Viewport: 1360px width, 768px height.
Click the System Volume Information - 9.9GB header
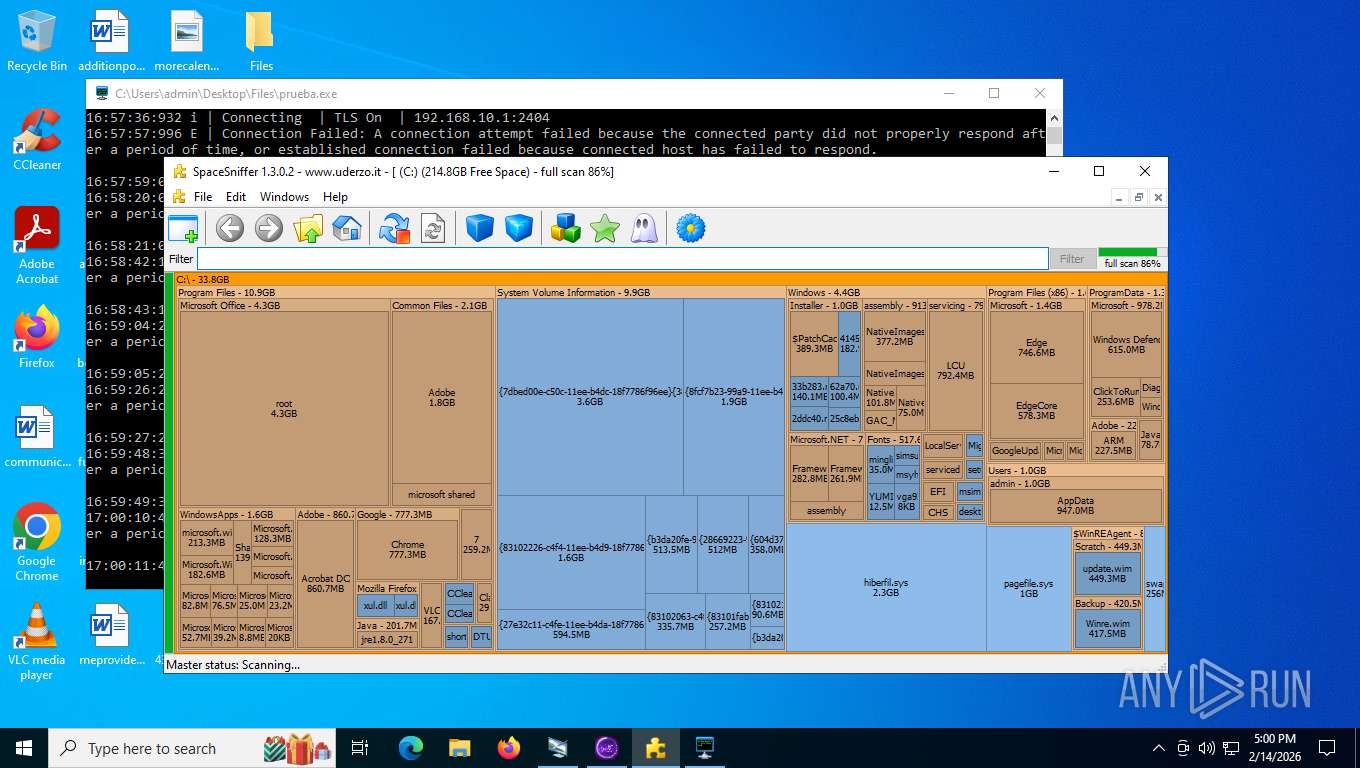640,293
